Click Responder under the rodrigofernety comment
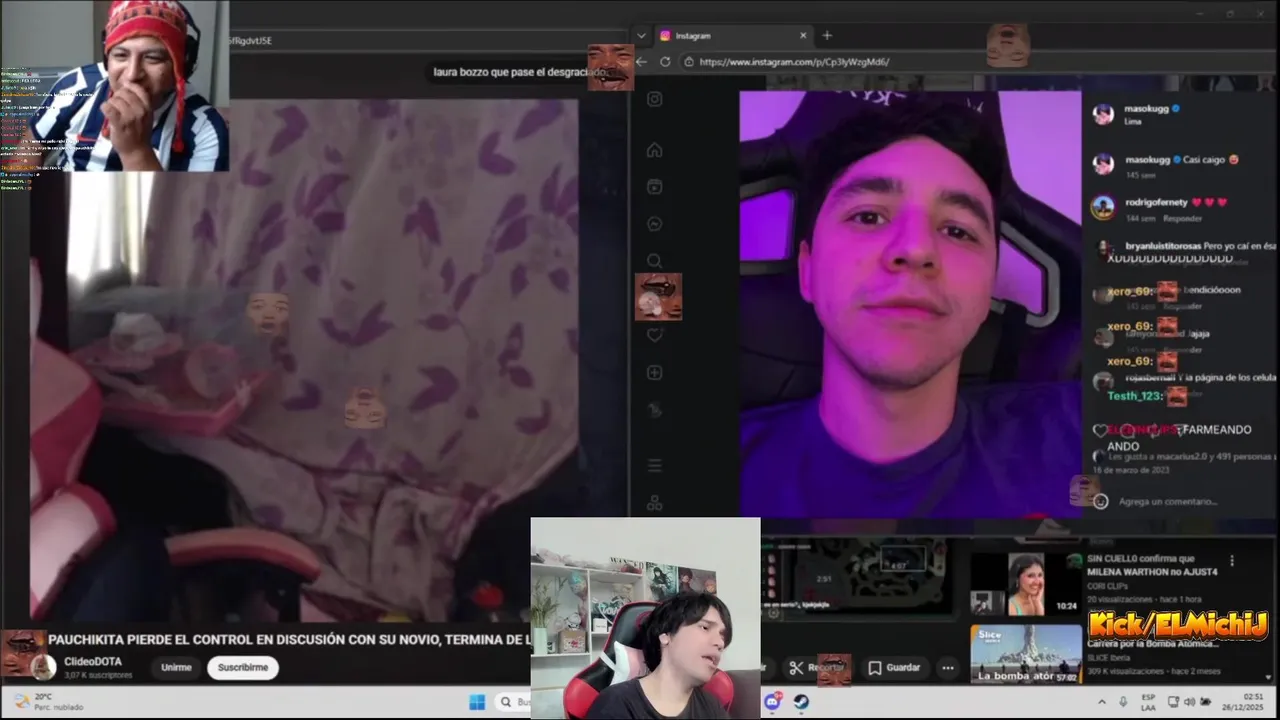Image resolution: width=1280 pixels, height=720 pixels. coord(1182,218)
